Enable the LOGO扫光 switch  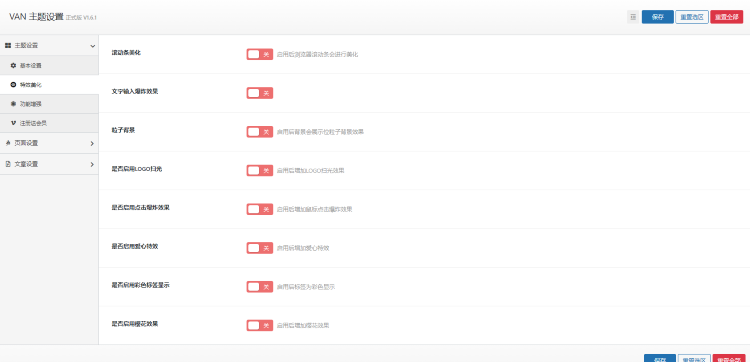pos(260,170)
